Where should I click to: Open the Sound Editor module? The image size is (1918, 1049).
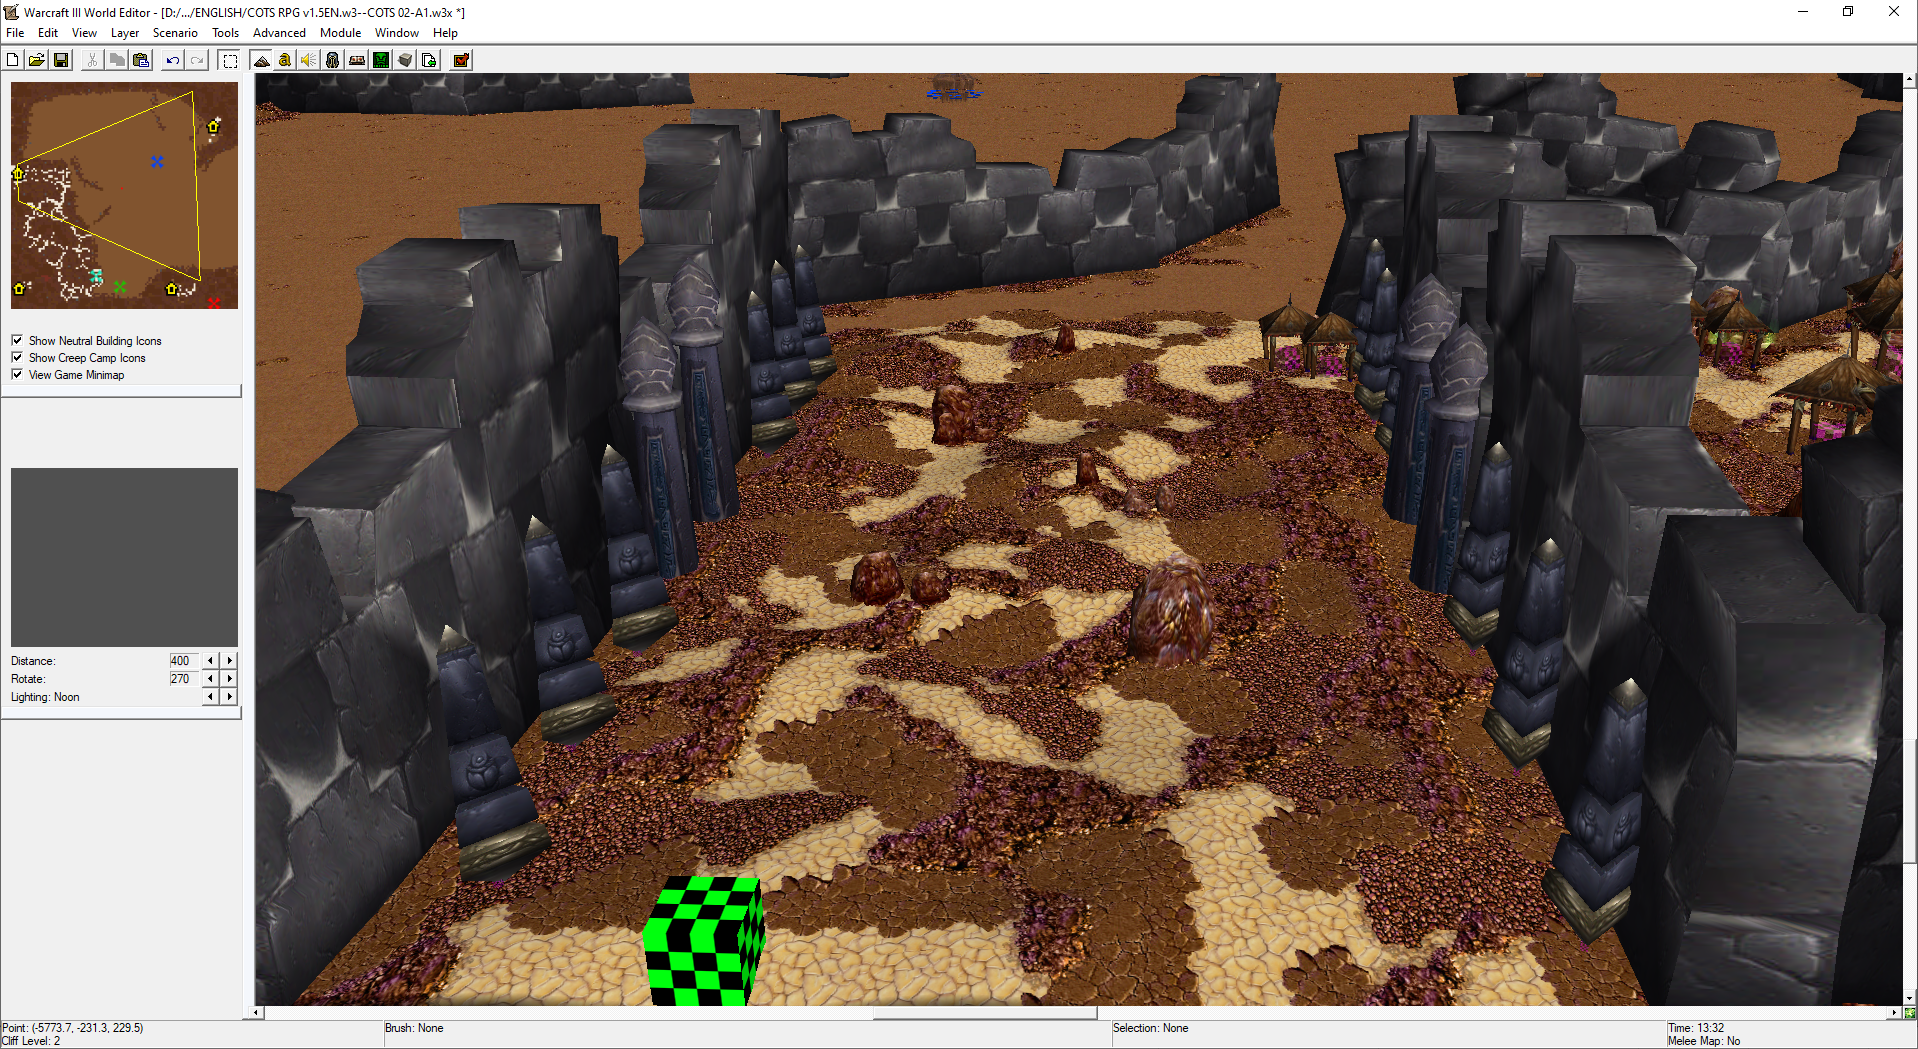click(309, 60)
